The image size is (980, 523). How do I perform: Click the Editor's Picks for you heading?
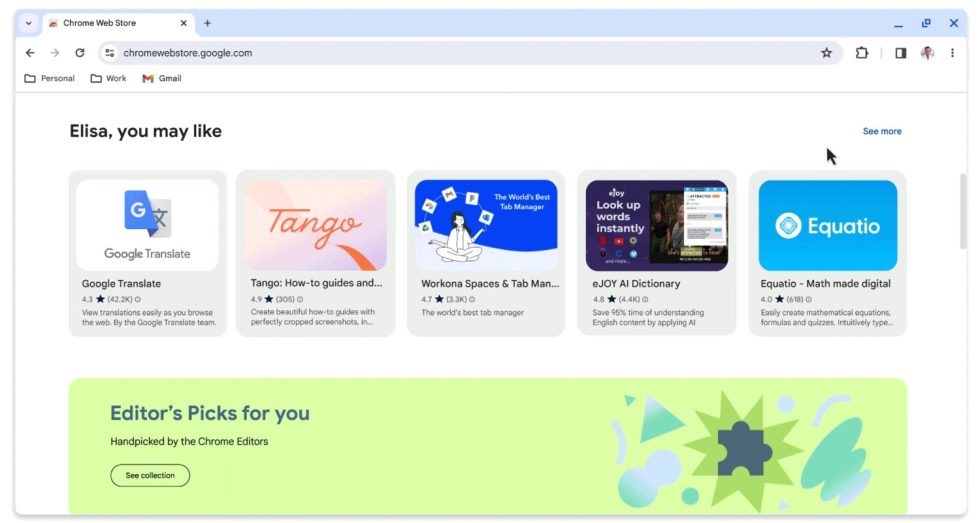[210, 413]
